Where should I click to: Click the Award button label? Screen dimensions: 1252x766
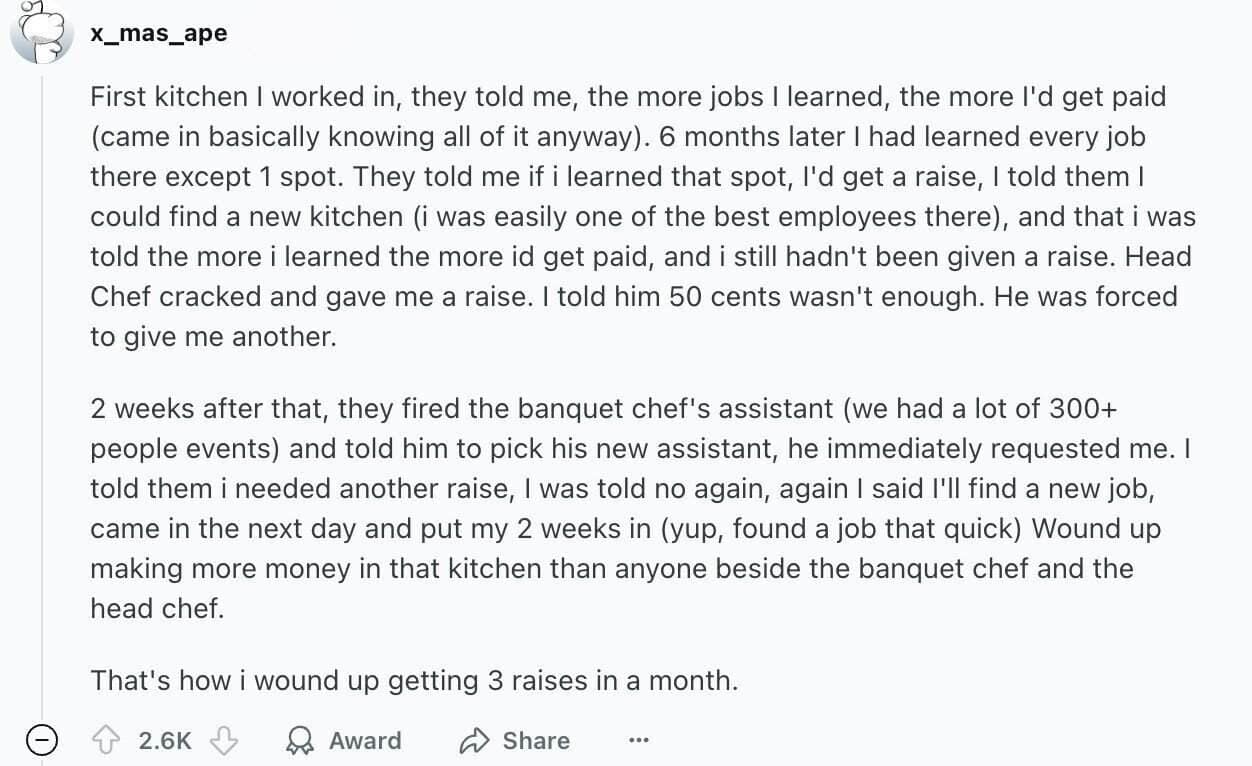365,741
